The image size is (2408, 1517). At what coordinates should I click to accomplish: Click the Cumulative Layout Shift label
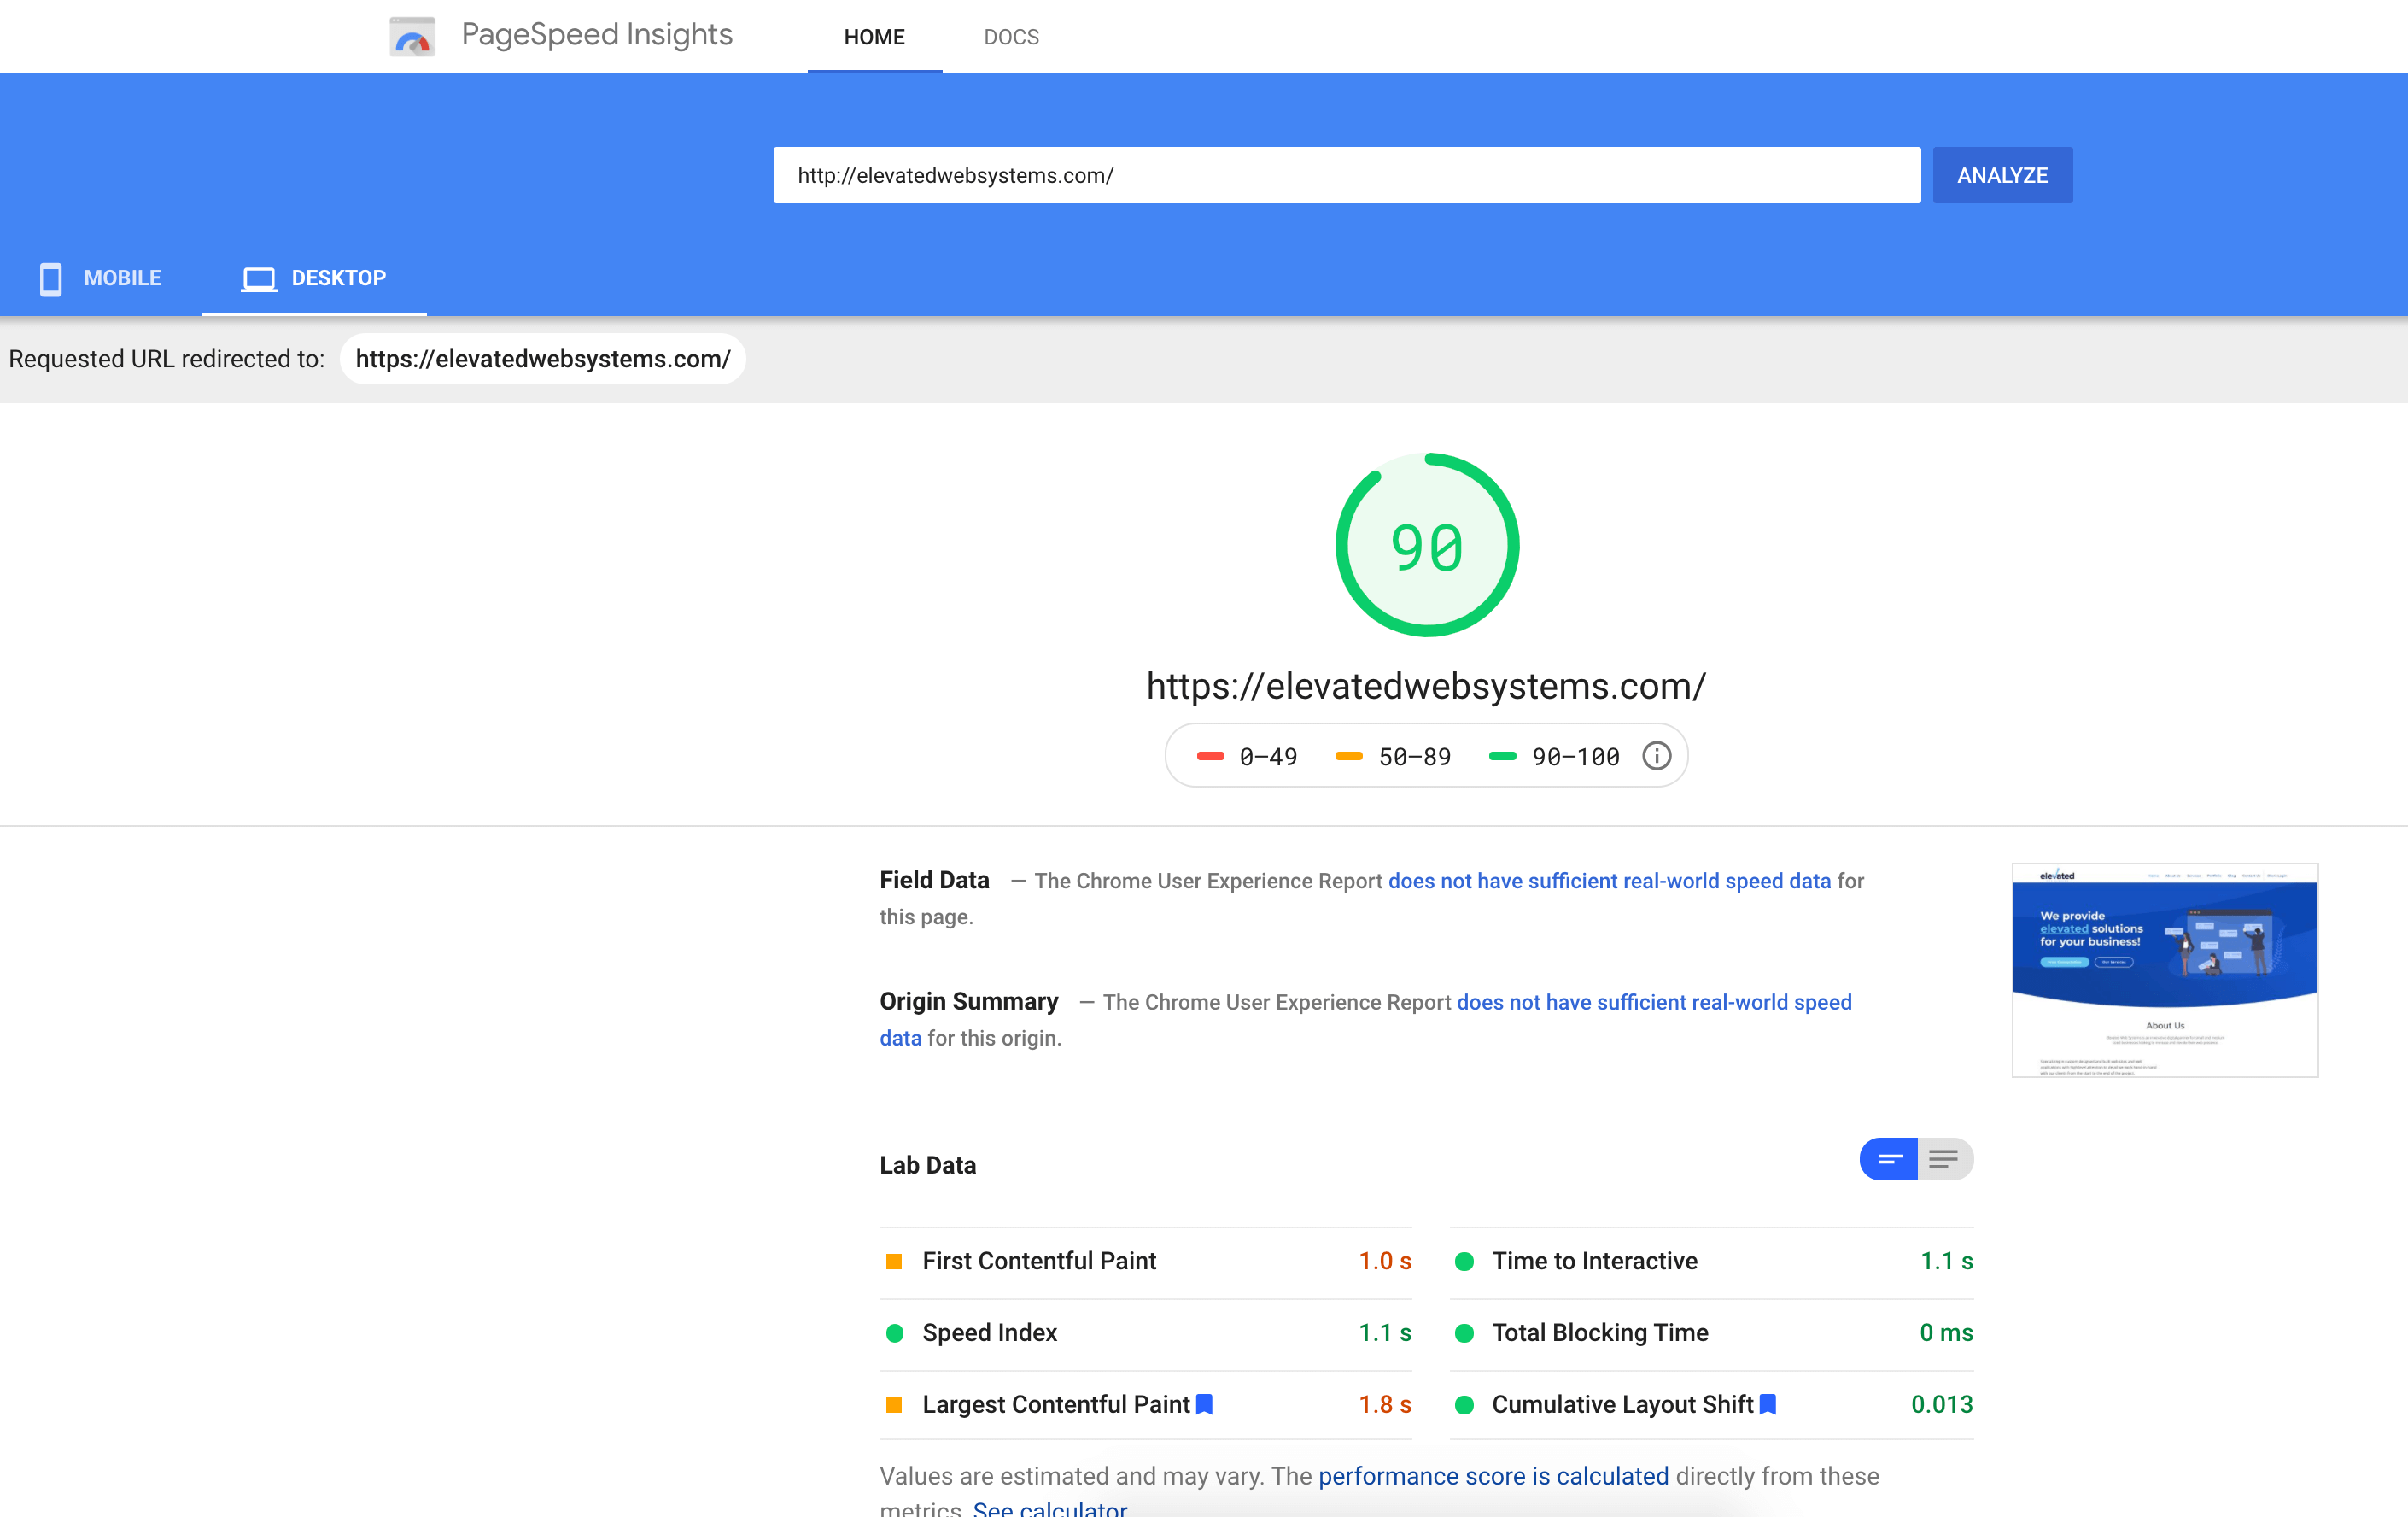tap(1622, 1405)
